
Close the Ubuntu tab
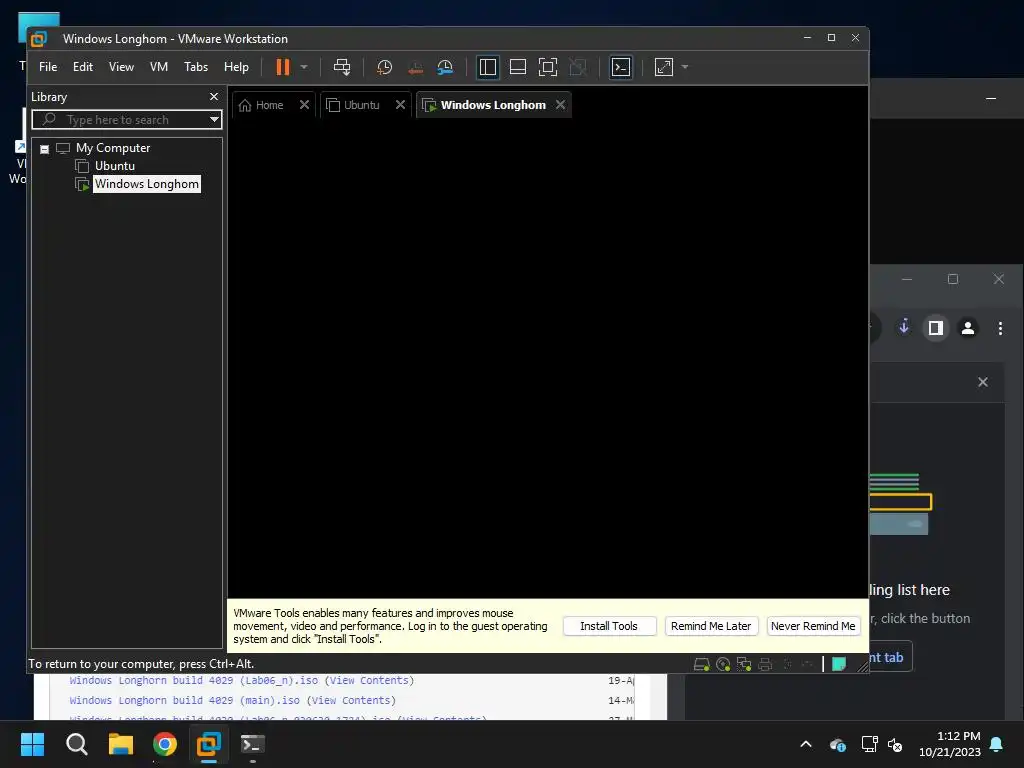(400, 104)
